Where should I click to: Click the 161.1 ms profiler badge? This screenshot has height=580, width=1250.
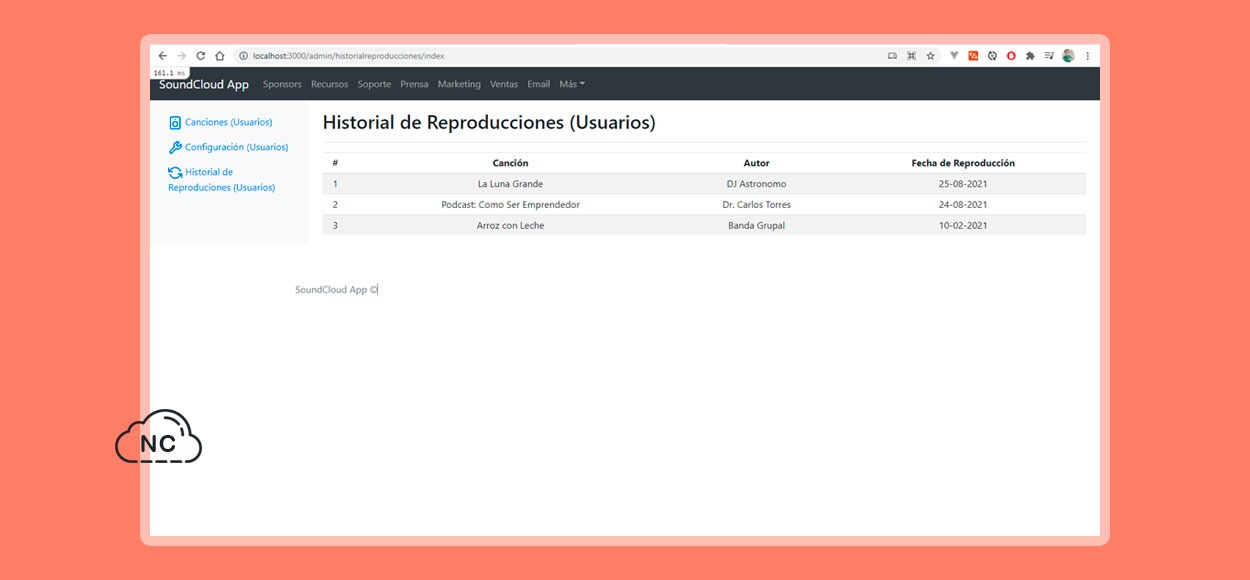coord(170,73)
